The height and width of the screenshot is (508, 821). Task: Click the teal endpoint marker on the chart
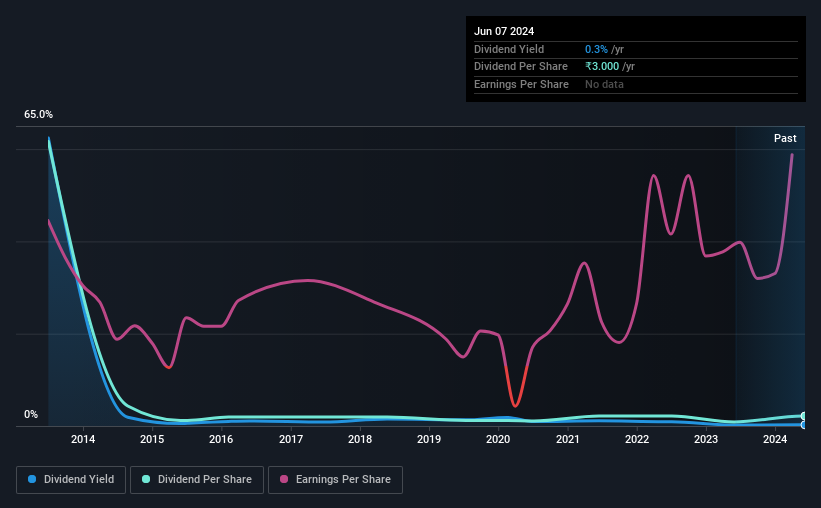point(803,416)
